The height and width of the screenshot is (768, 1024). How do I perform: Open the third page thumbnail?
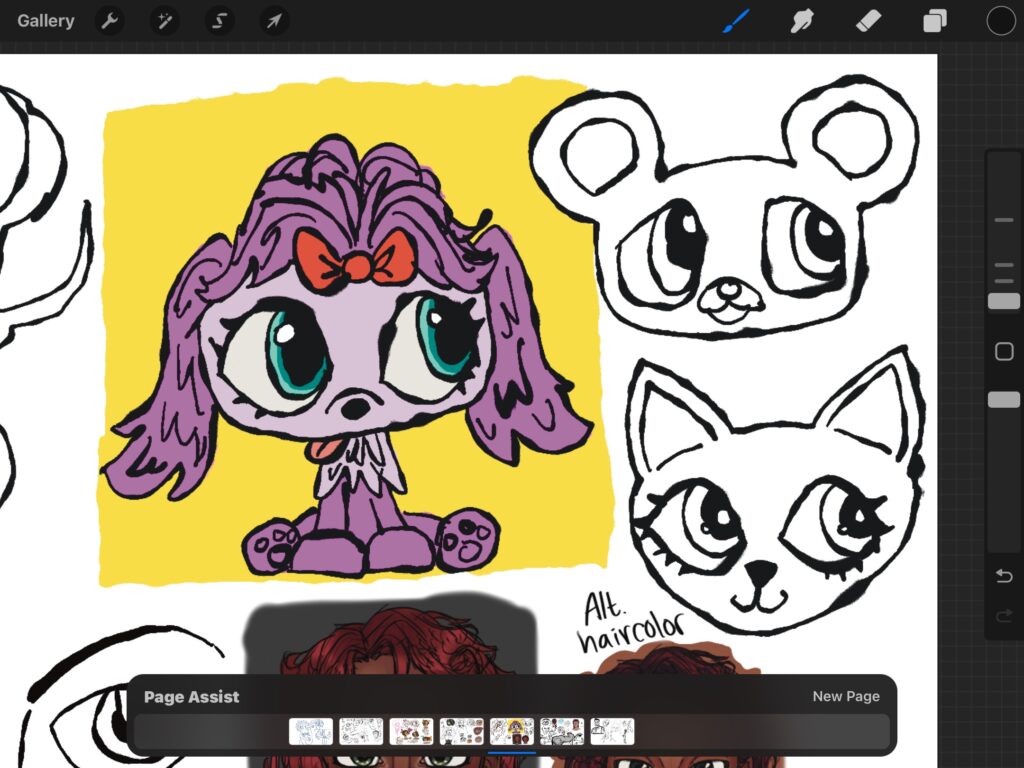click(411, 731)
